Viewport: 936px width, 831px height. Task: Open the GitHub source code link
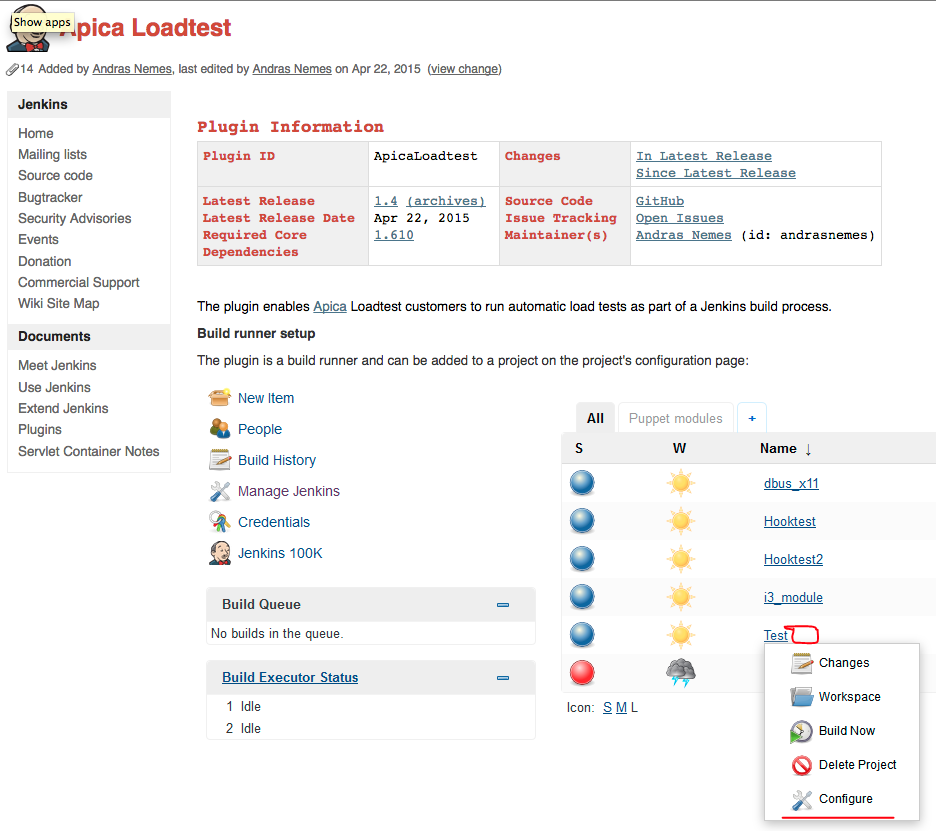click(x=660, y=201)
